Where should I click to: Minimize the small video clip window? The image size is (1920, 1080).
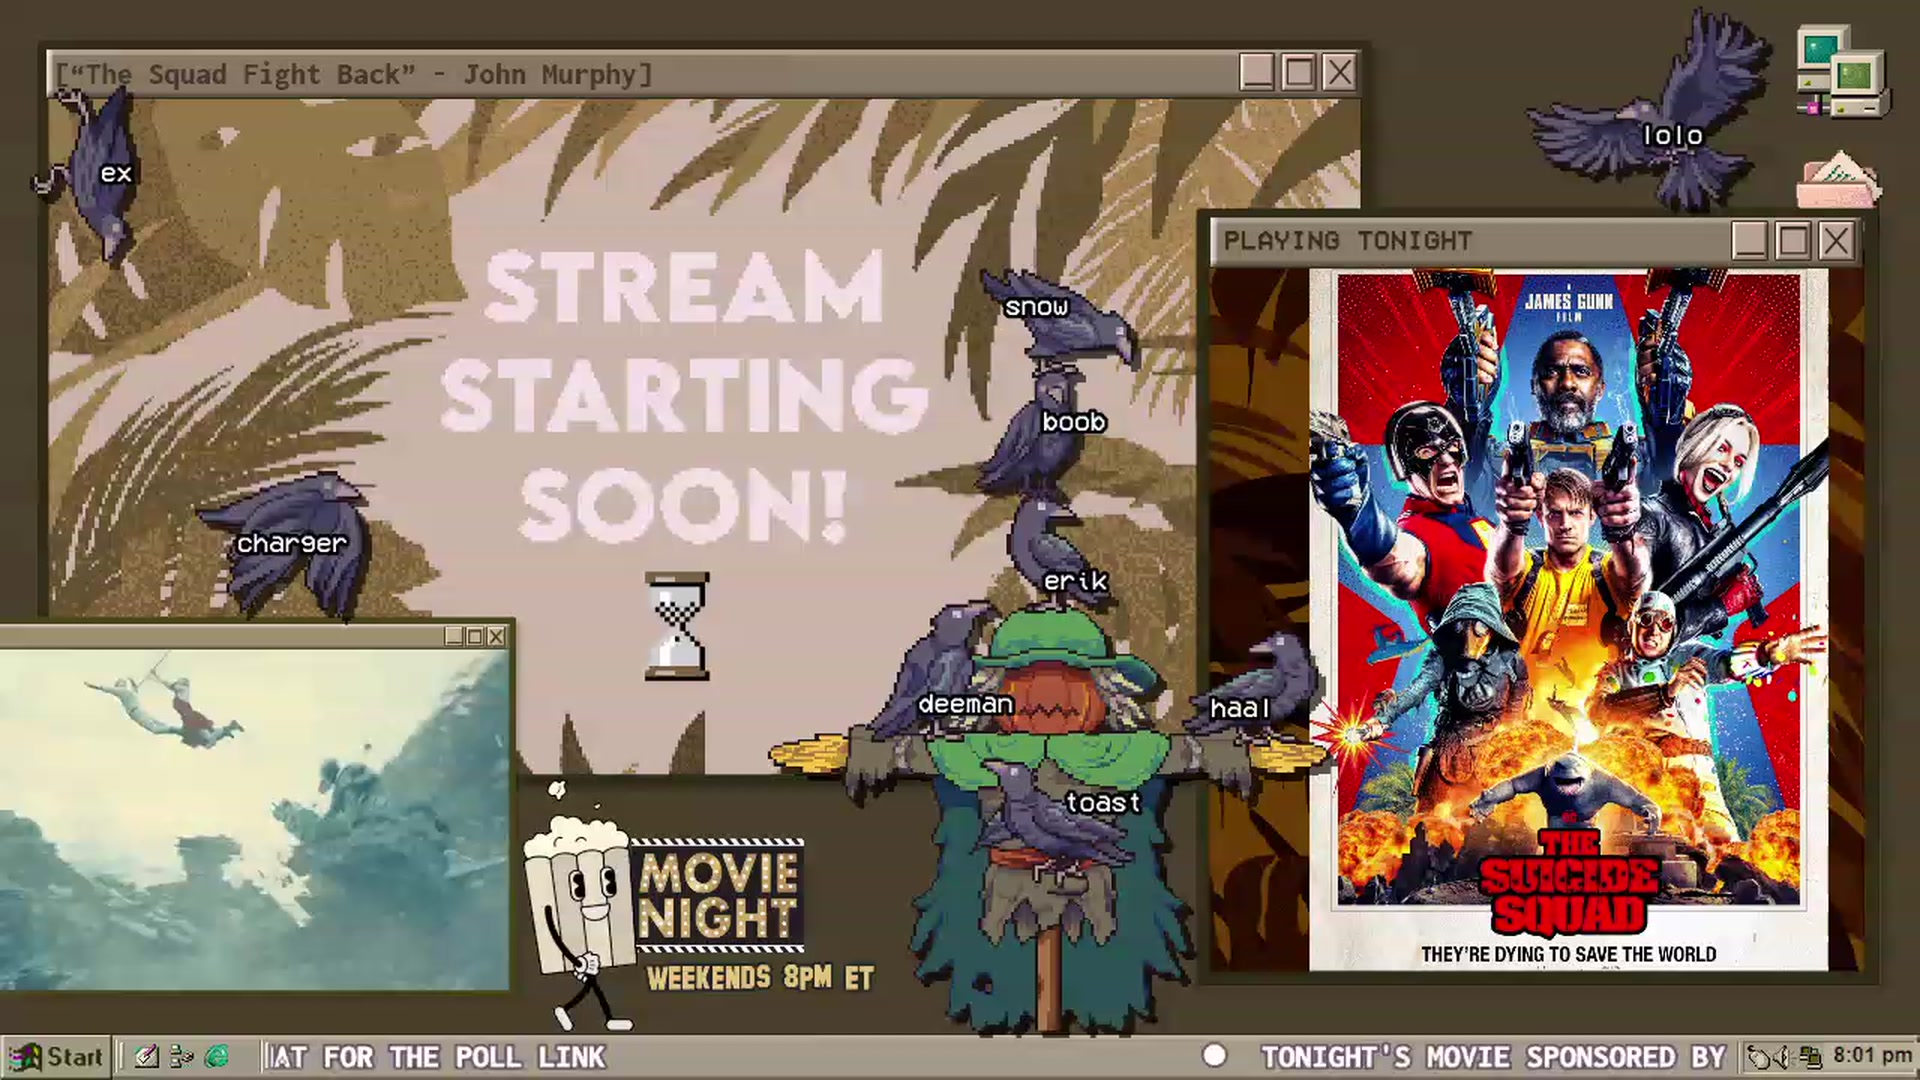[454, 636]
